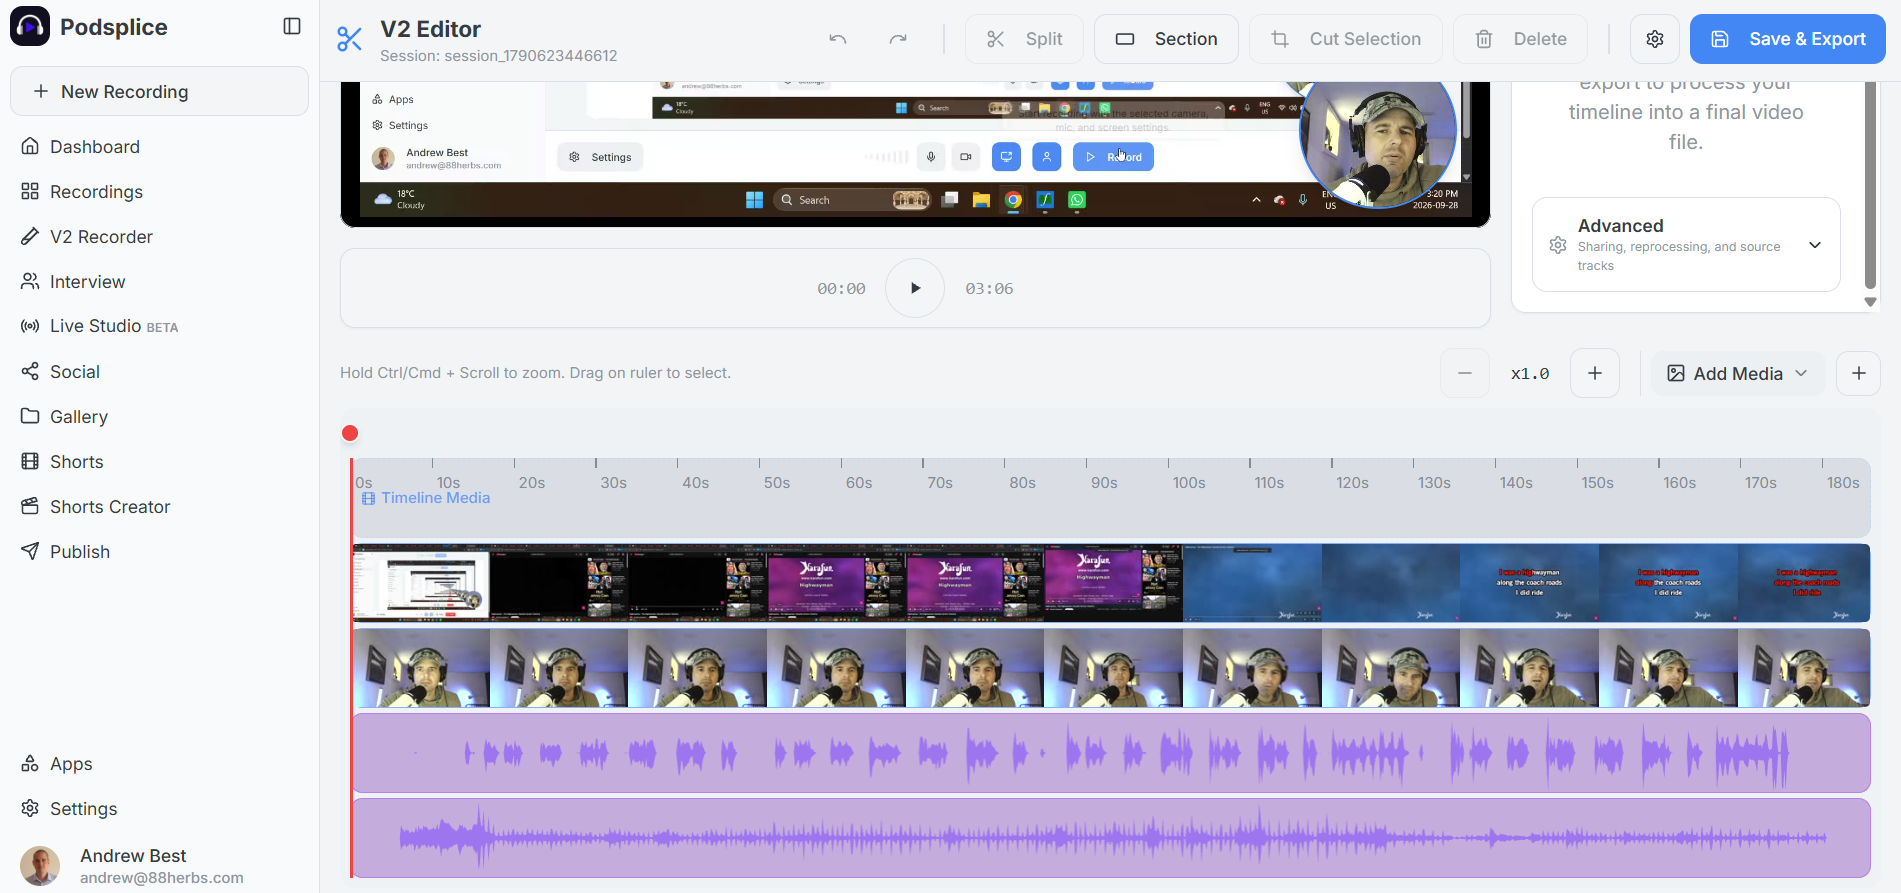Click the Delete toolbar button
Image resolution: width=1901 pixels, height=893 pixels.
[x=1520, y=39]
